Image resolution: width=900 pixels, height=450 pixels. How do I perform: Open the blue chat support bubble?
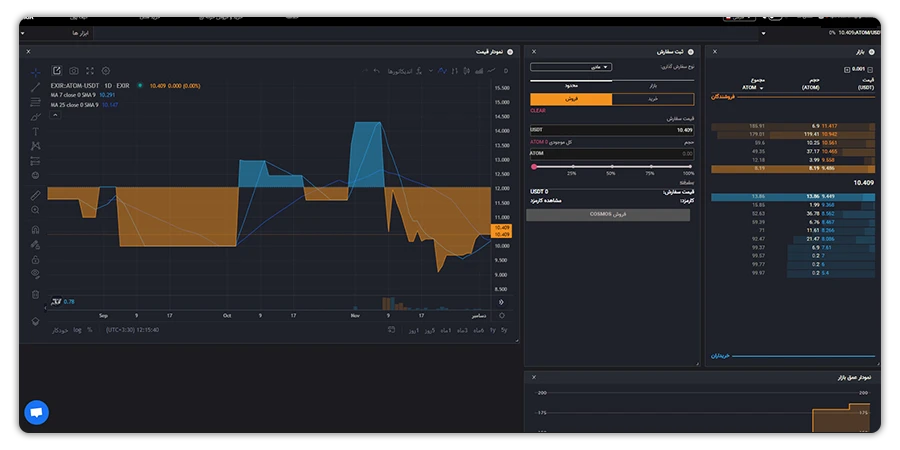point(37,412)
